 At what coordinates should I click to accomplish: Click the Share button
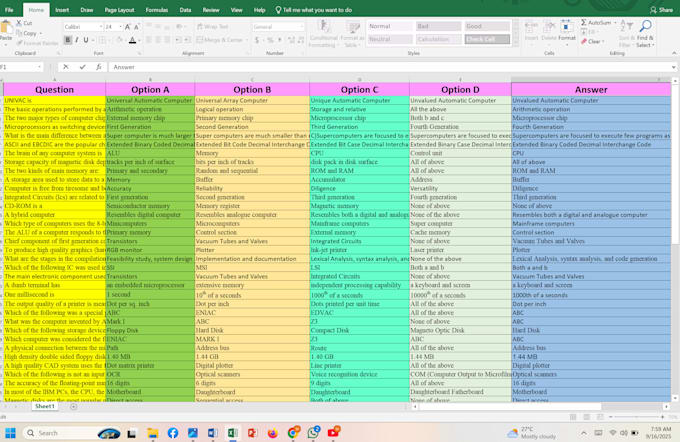(x=661, y=10)
